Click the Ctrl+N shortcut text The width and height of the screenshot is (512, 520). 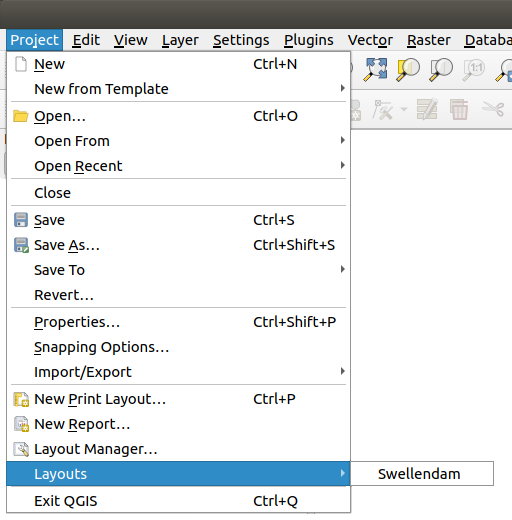click(275, 64)
